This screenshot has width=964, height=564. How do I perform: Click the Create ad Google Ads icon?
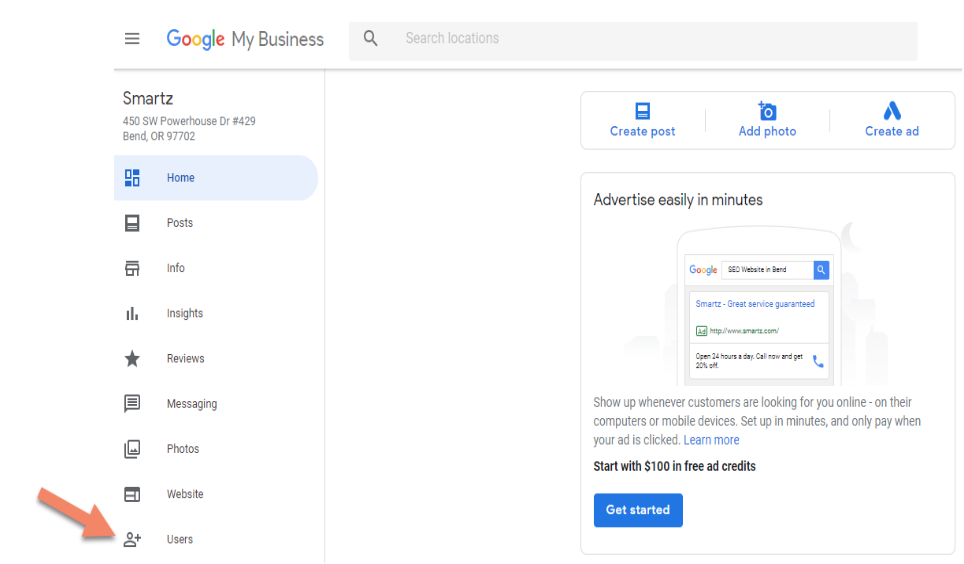coord(892,111)
